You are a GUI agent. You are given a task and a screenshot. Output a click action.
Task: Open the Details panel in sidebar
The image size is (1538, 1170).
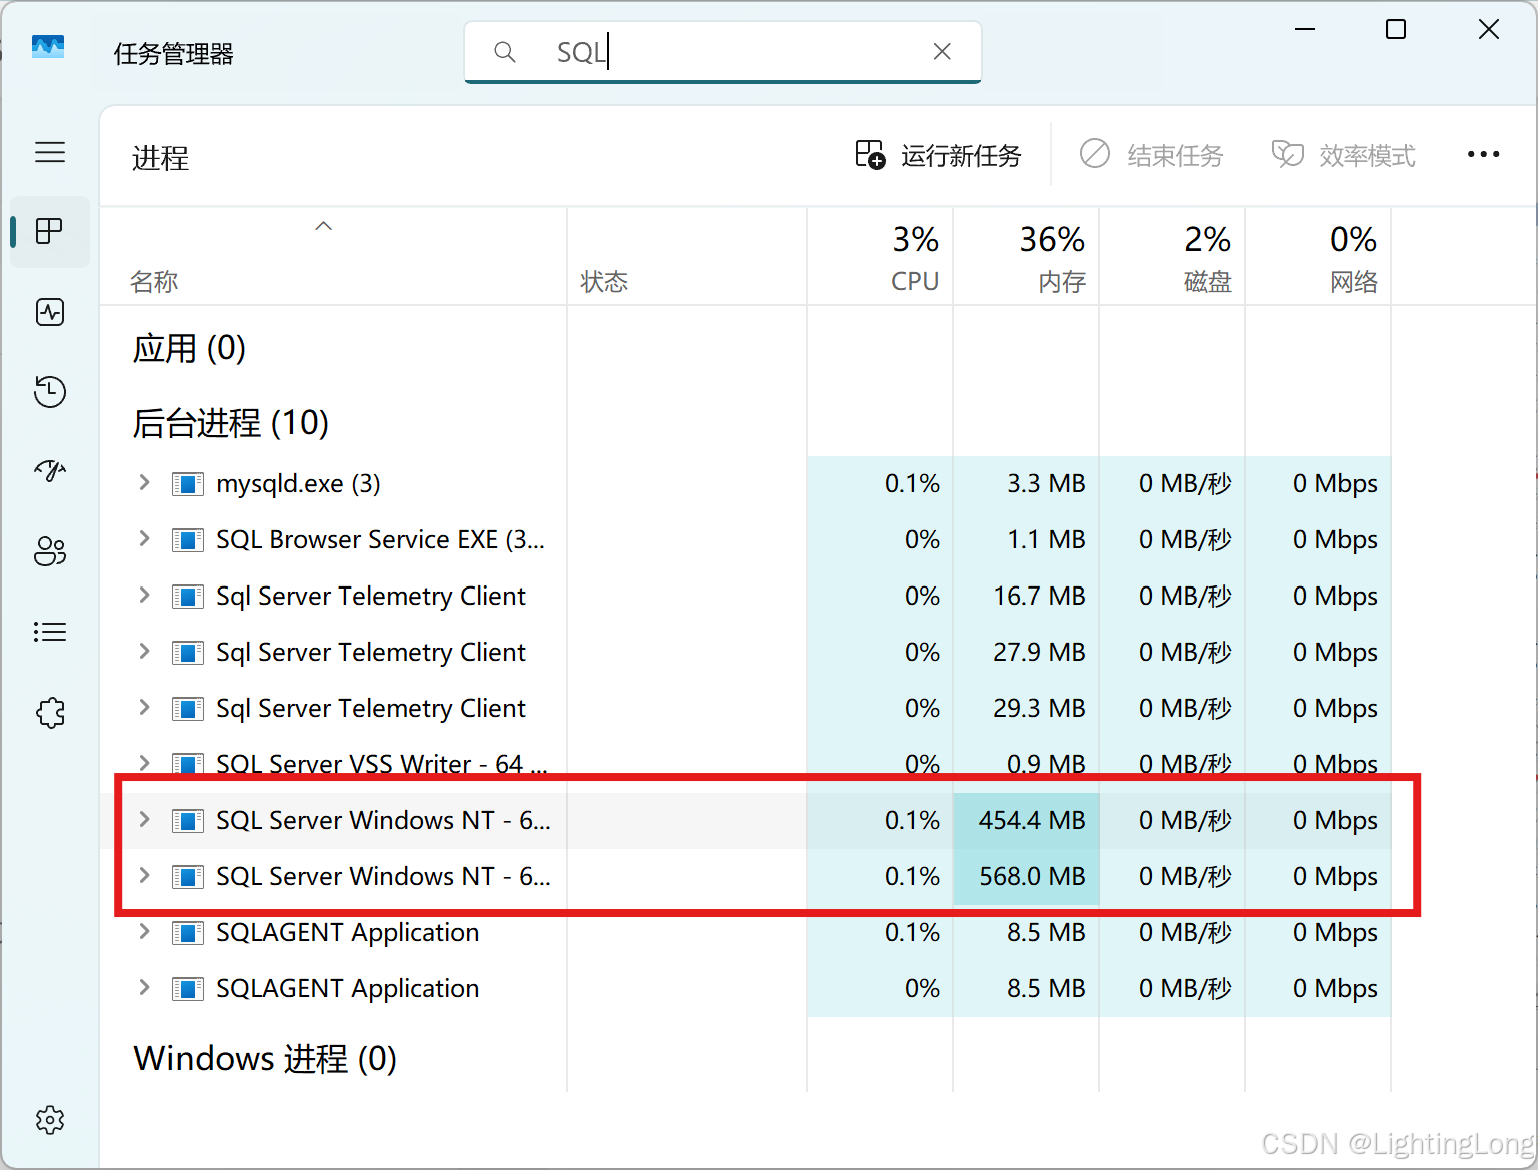pos(50,631)
